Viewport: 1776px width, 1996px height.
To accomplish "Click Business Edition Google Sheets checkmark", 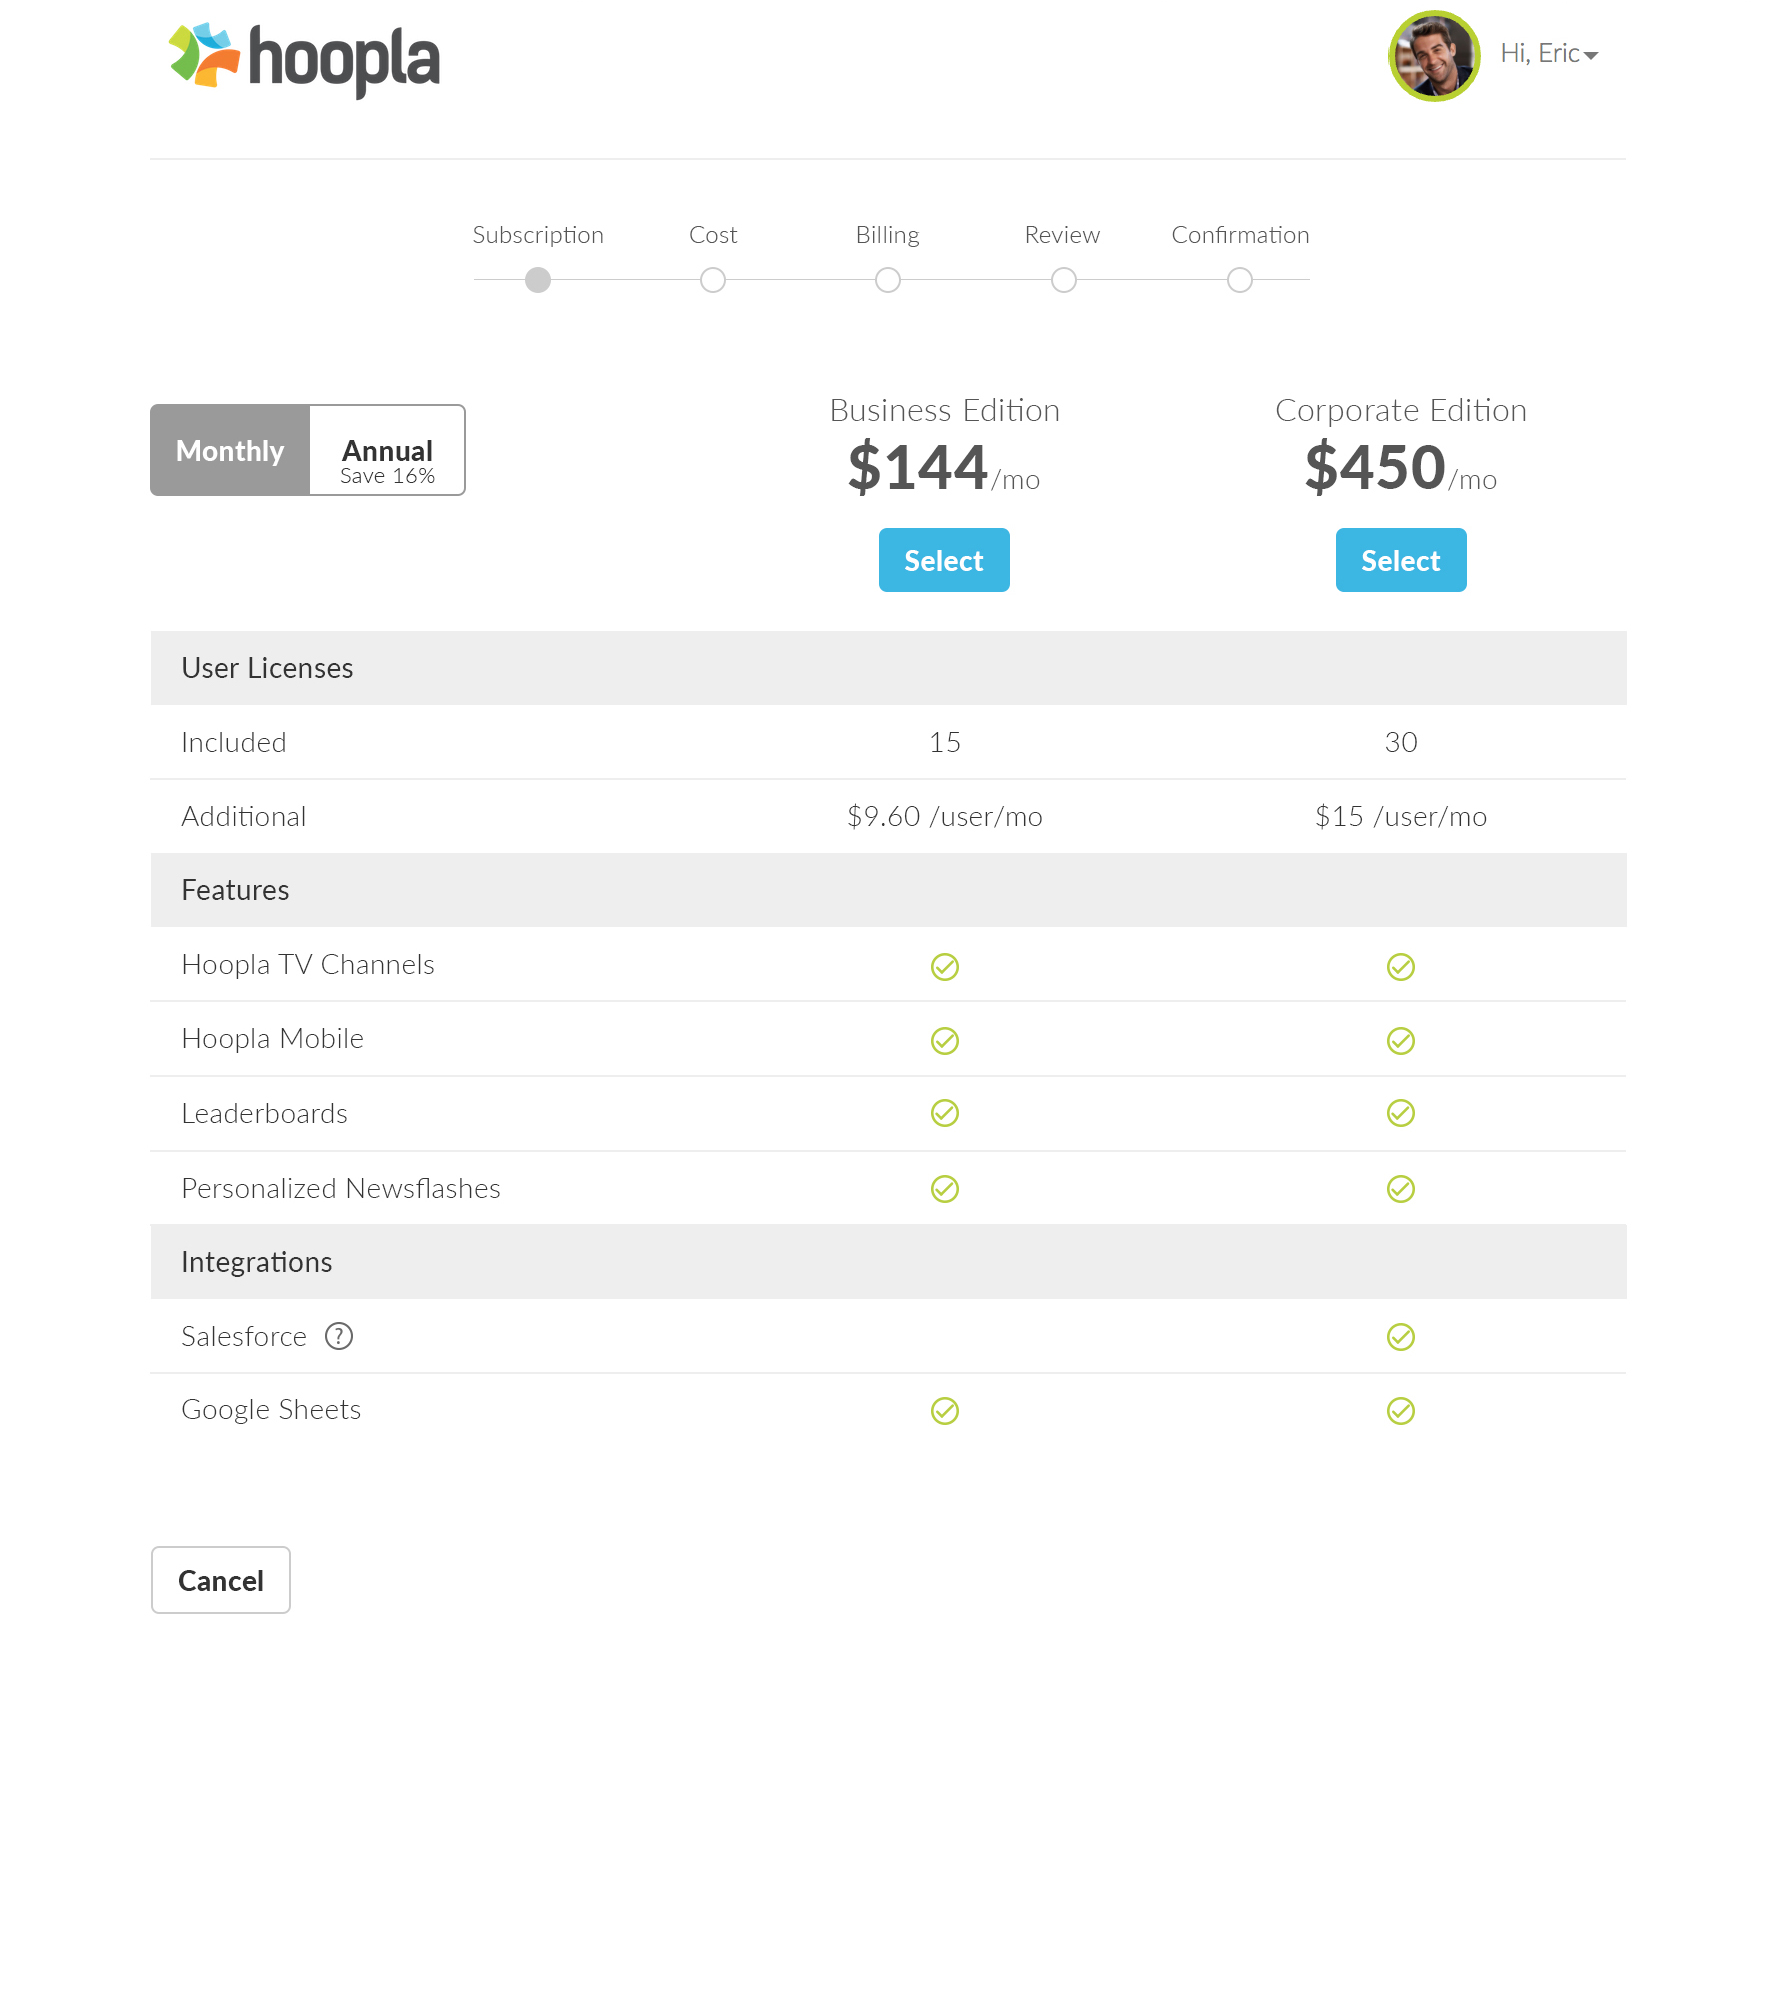I will click(945, 1411).
